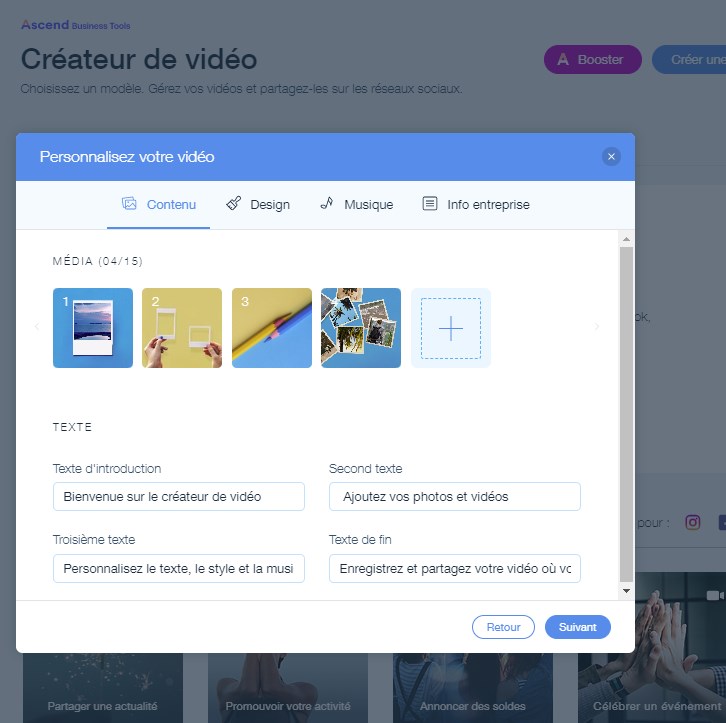Click the Ascend Business Tools logo
This screenshot has width=726, height=723.
(x=75, y=25)
